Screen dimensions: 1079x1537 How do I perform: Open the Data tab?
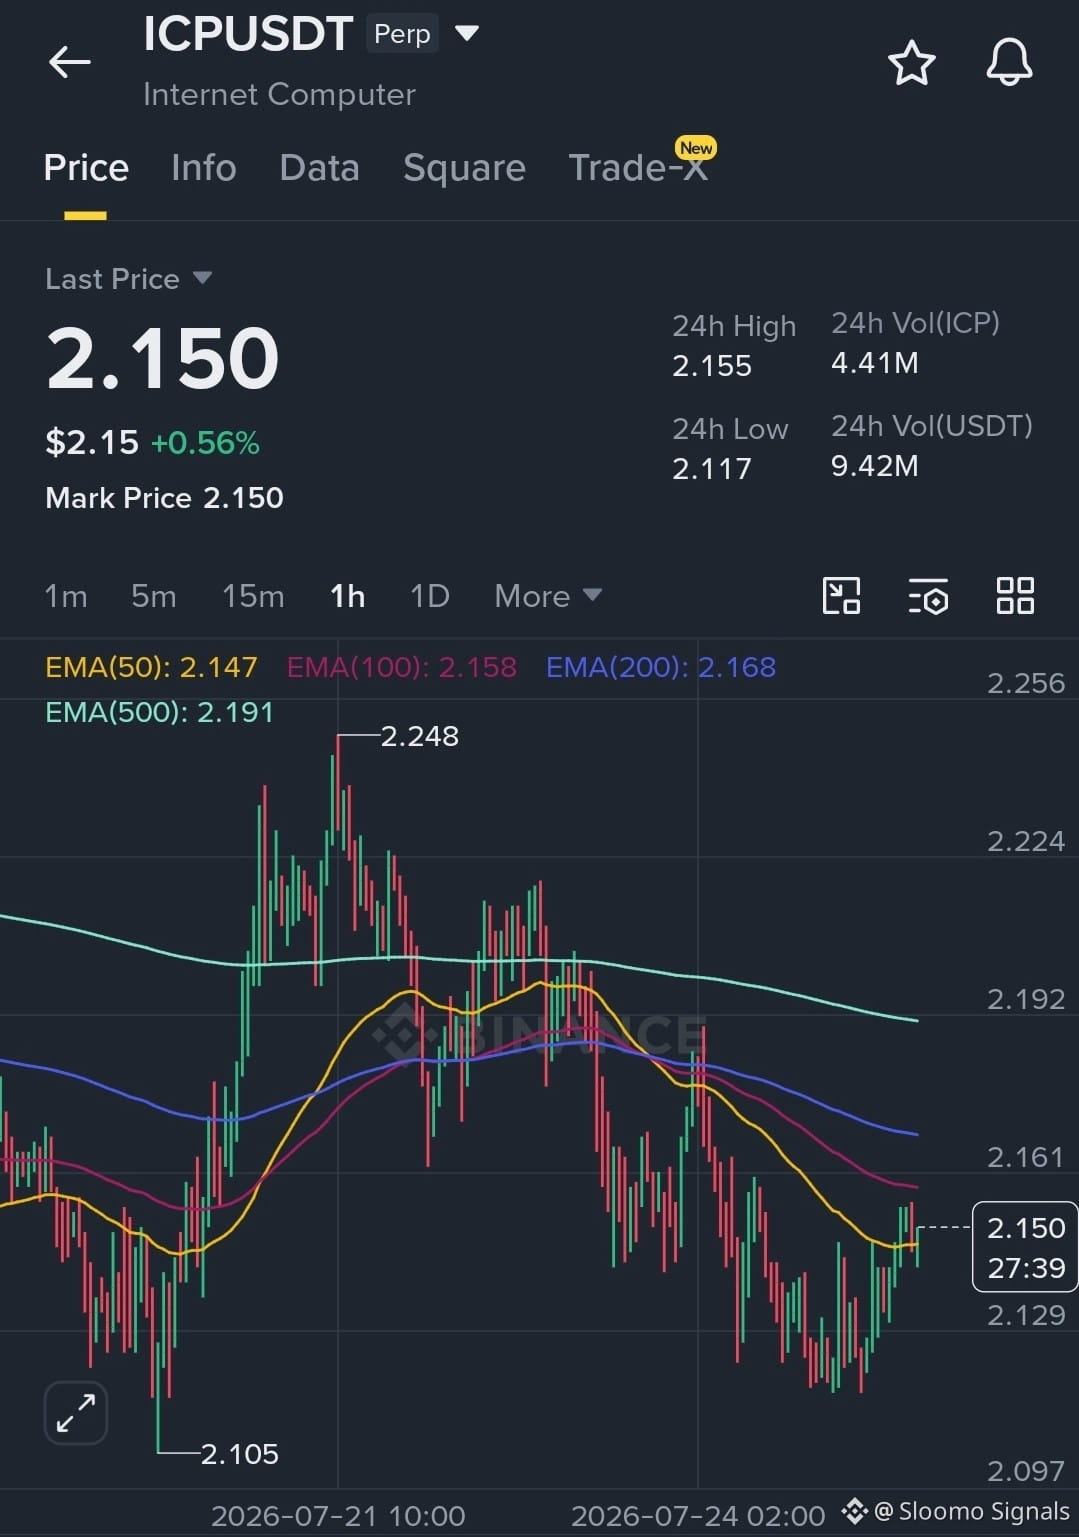[320, 168]
